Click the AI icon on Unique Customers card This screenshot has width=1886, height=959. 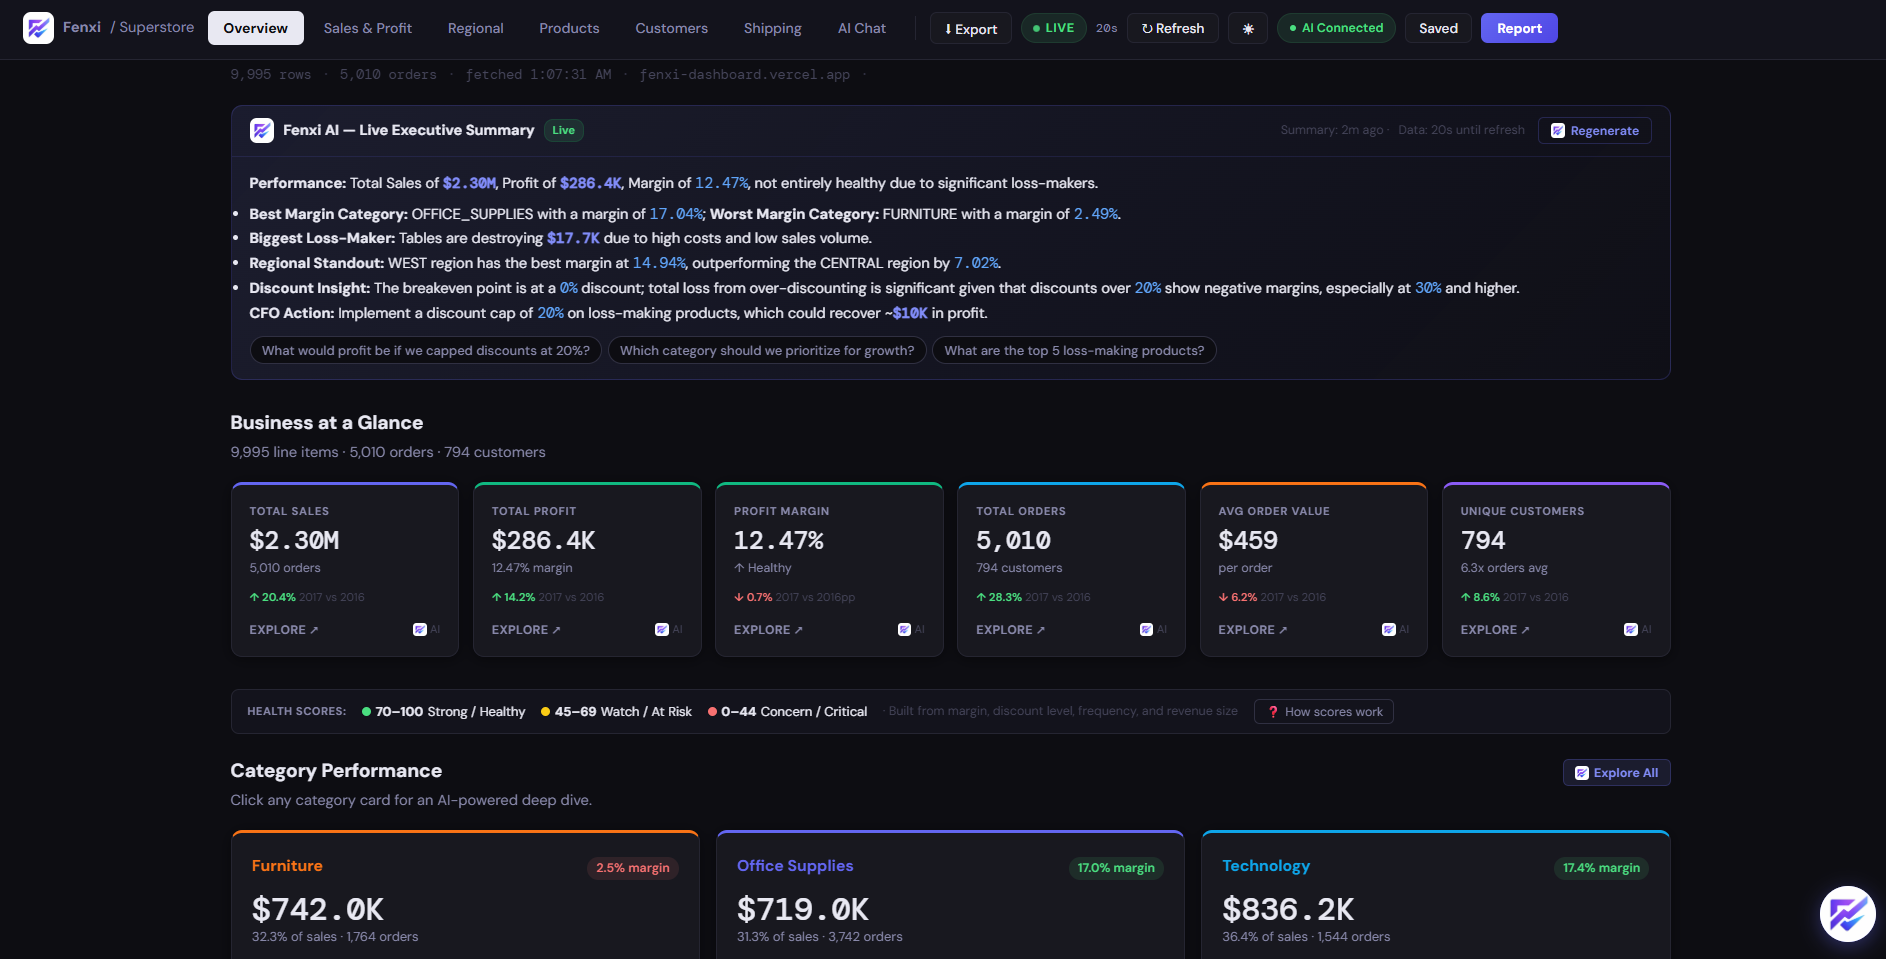coord(1629,629)
